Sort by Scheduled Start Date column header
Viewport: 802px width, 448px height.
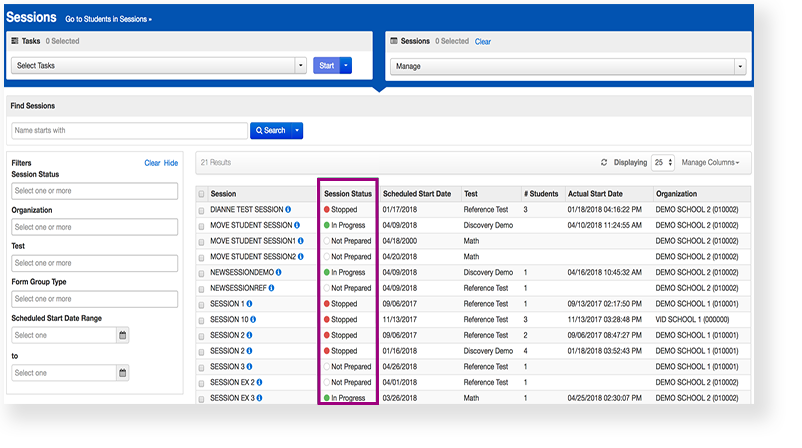coord(417,194)
